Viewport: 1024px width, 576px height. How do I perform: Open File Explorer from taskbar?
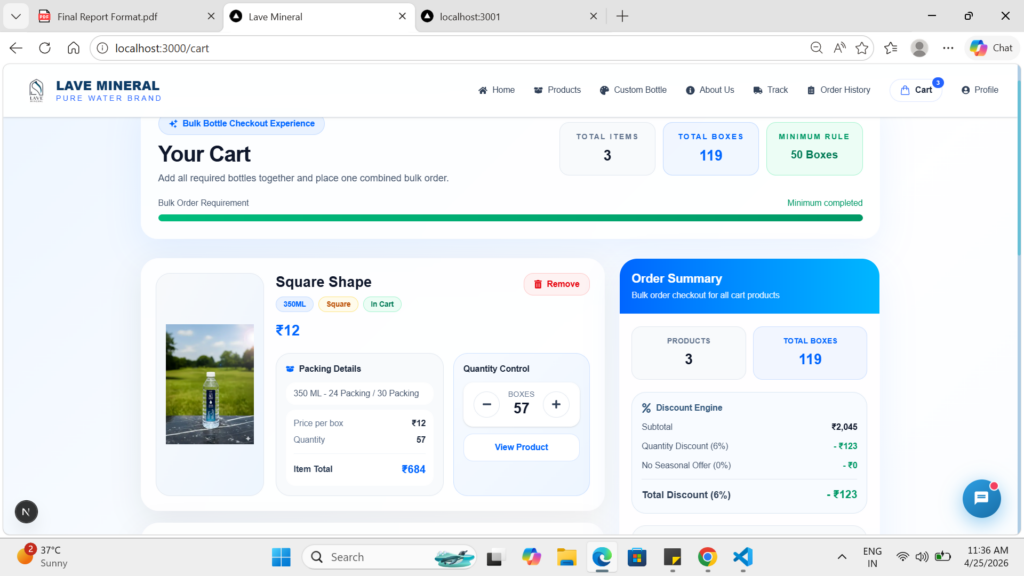pos(566,557)
